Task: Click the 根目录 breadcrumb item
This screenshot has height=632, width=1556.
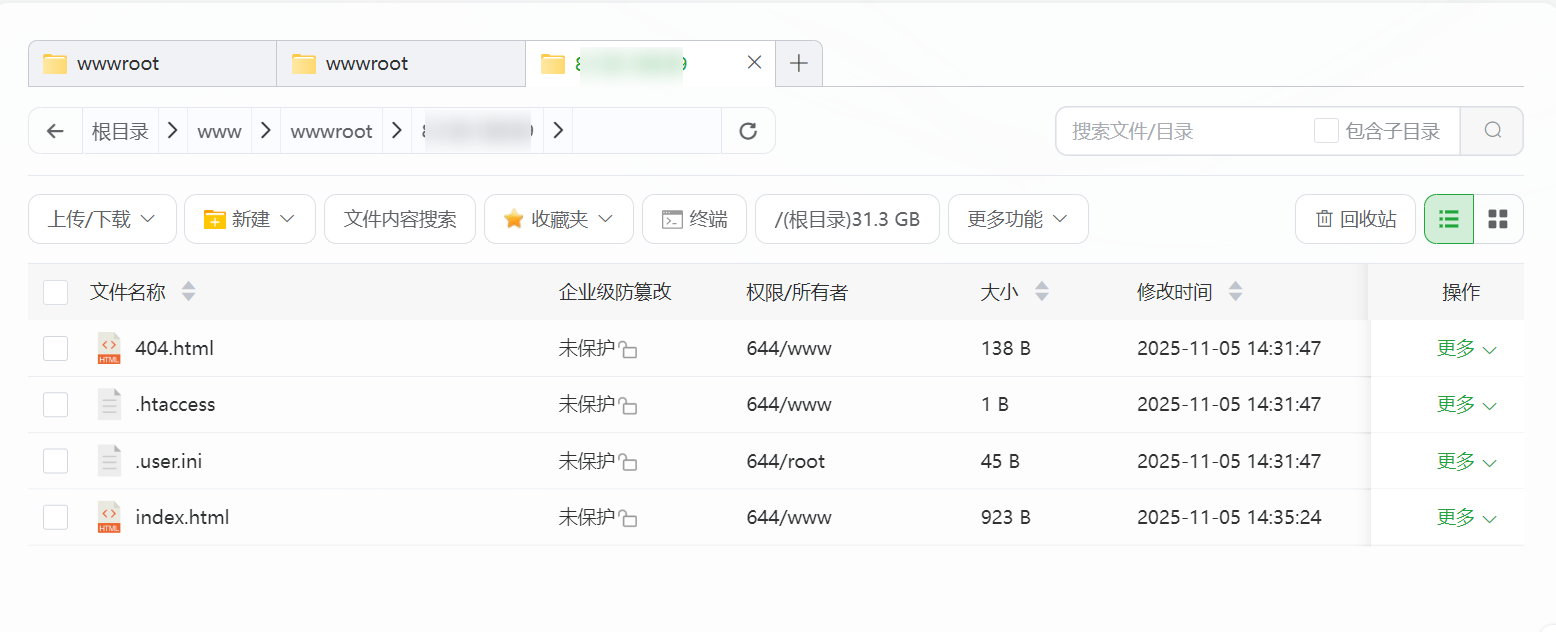Action: pos(120,130)
